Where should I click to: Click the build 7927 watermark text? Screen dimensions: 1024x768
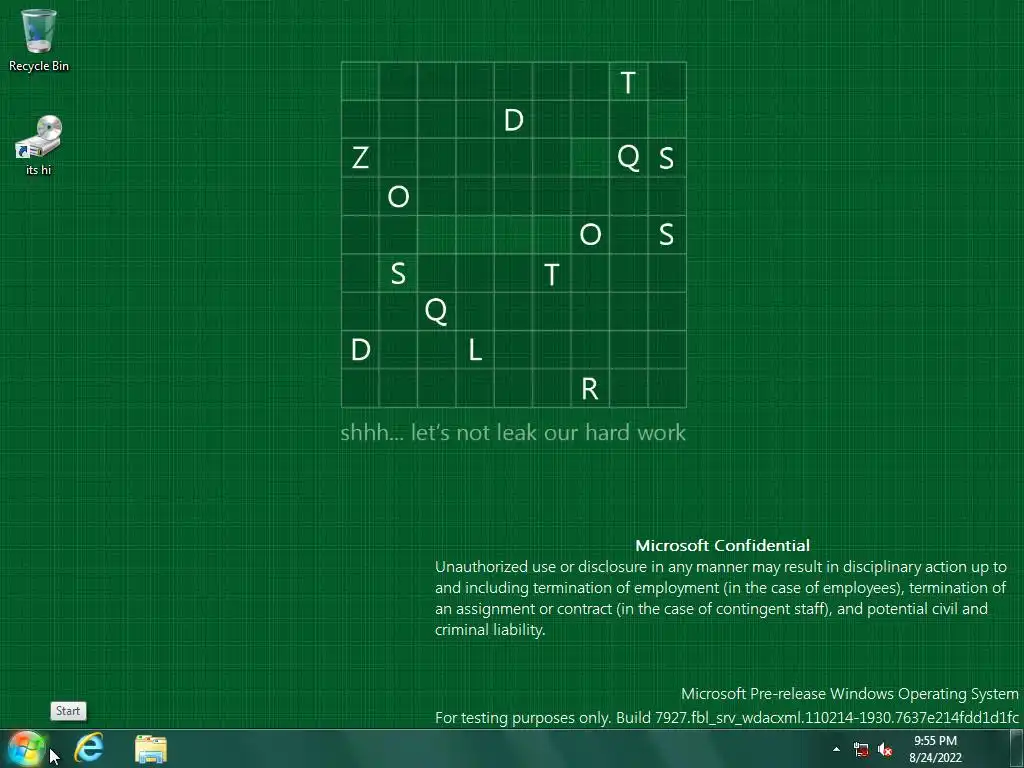point(727,718)
